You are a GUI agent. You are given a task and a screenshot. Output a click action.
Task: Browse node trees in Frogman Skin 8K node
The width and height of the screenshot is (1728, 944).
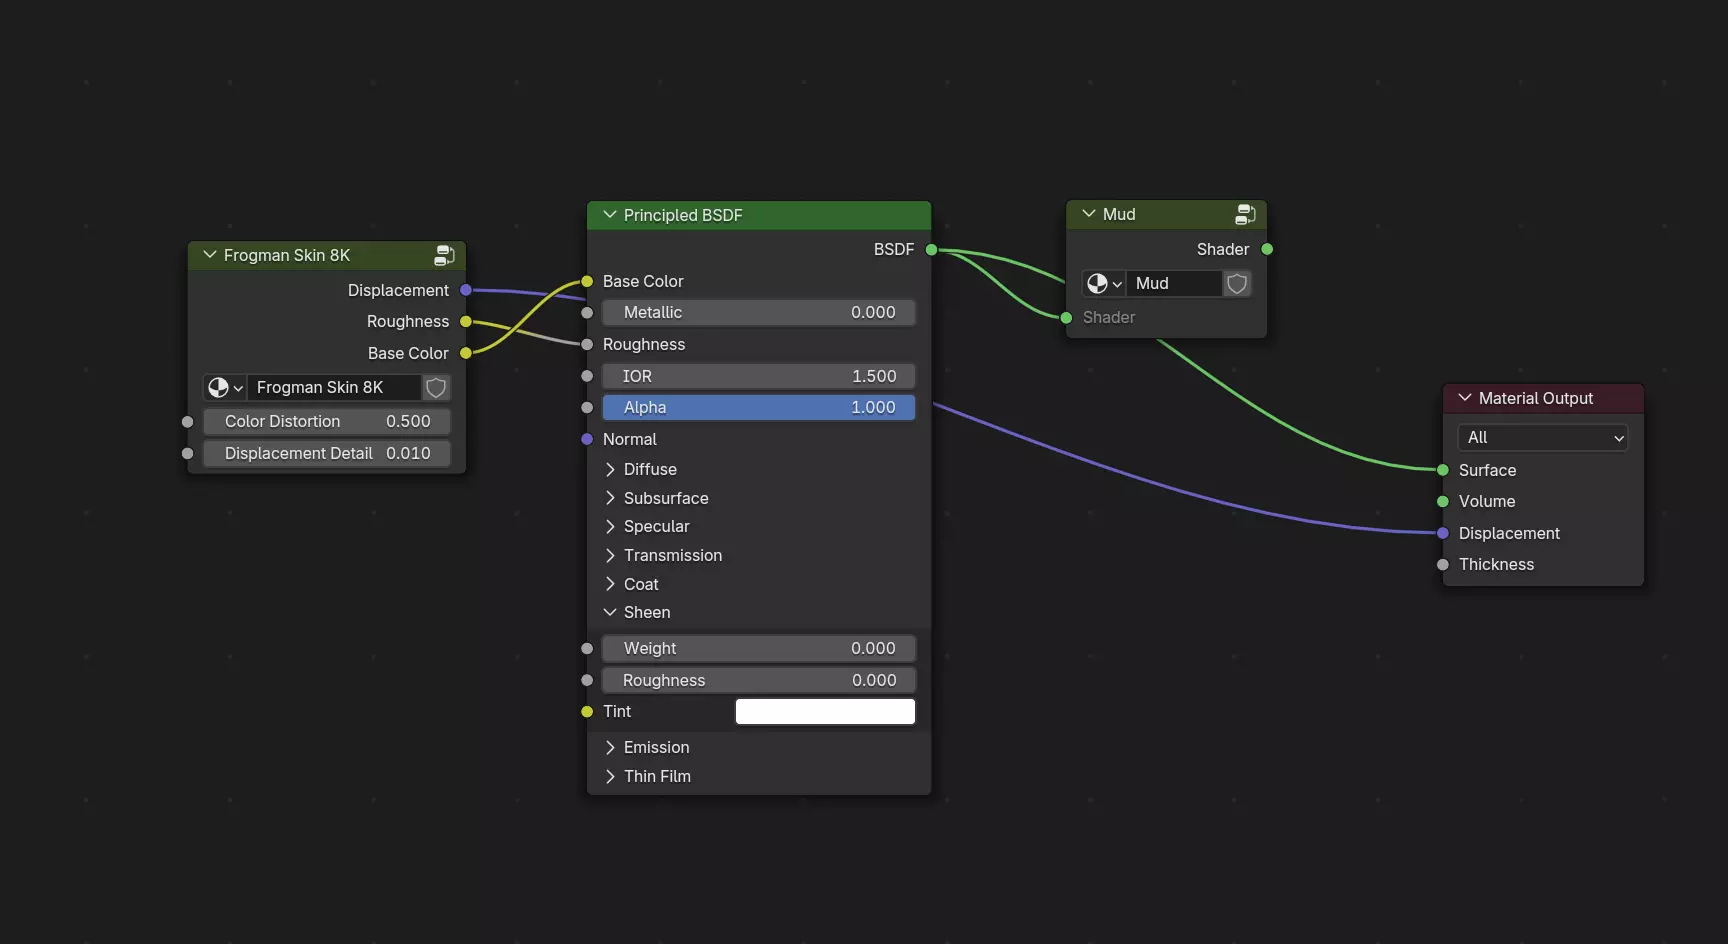point(225,388)
